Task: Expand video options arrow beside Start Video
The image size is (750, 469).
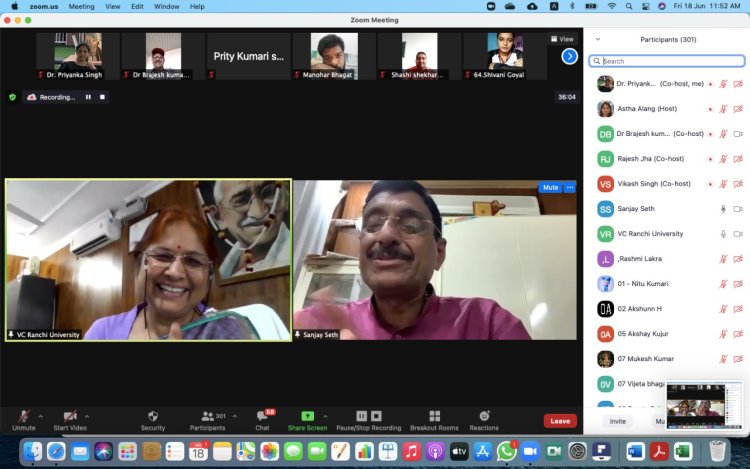Action: point(87,416)
